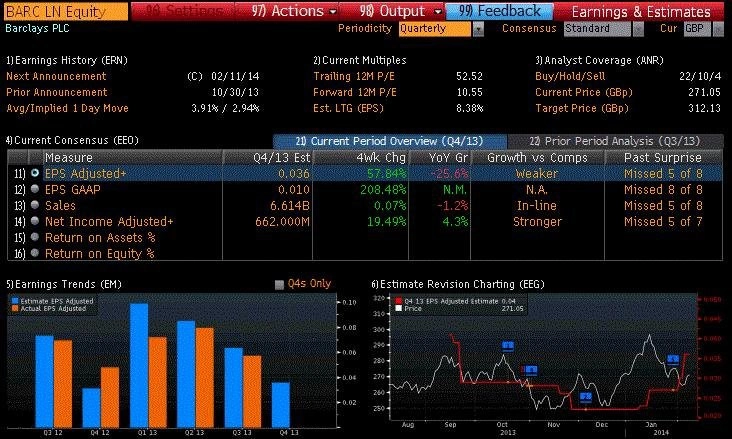732x439 pixels.
Task: Click the blue earnings marker near October
Action: click(508, 346)
